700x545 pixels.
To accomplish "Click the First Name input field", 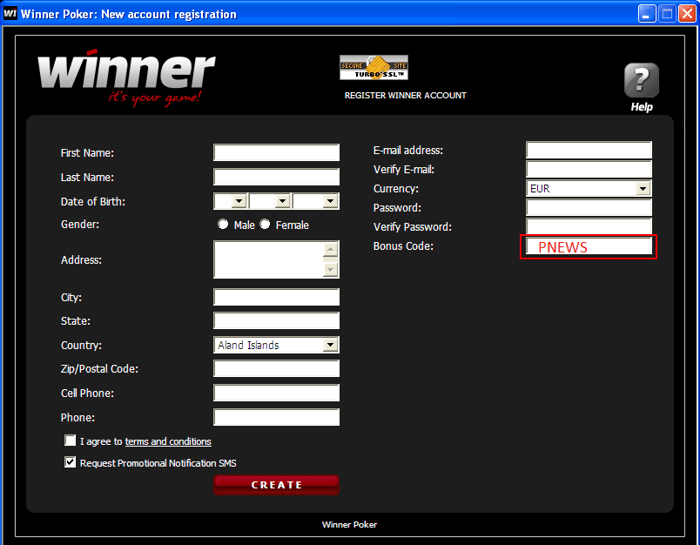I will pos(276,152).
